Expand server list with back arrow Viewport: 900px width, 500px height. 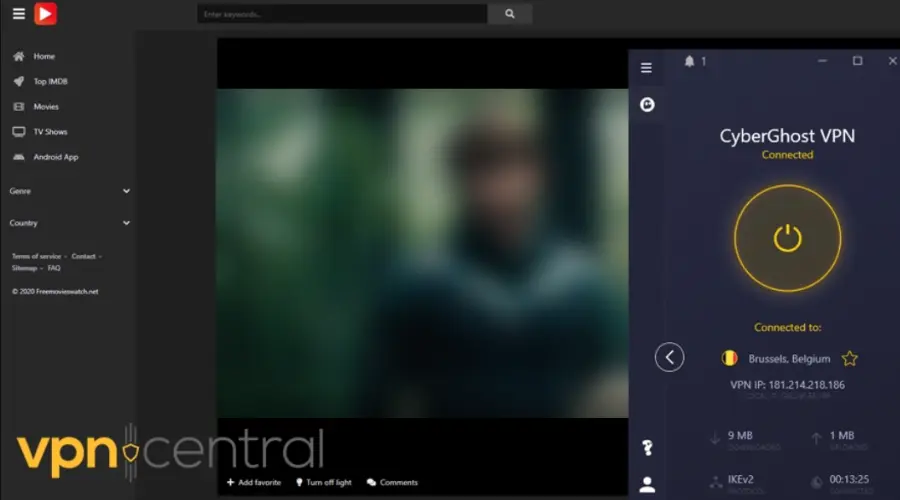point(669,357)
